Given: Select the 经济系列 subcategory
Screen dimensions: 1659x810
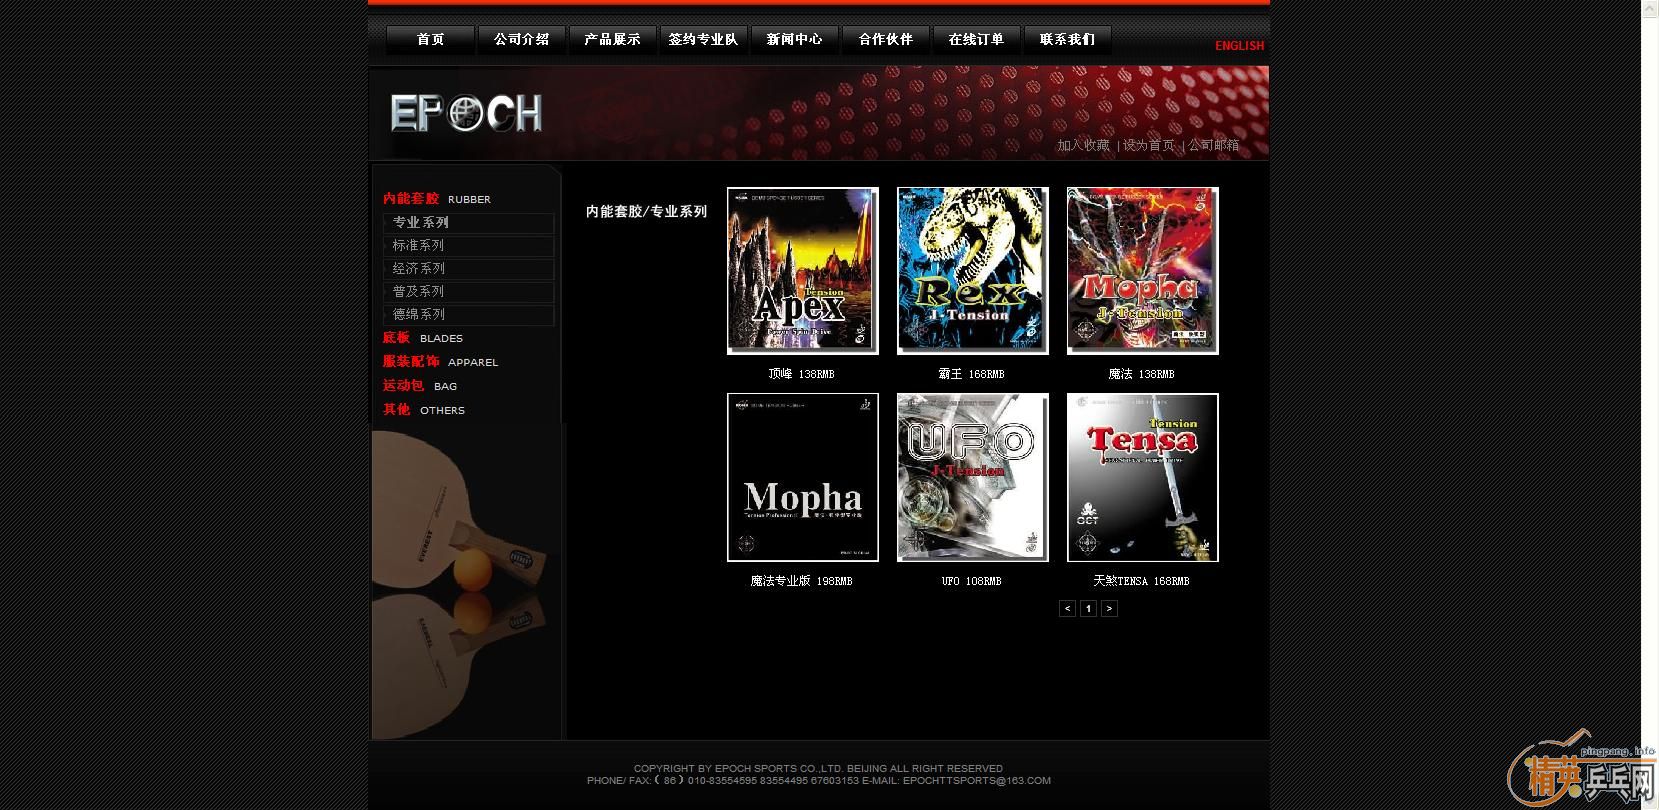Looking at the screenshot, I should pyautogui.click(x=468, y=268).
